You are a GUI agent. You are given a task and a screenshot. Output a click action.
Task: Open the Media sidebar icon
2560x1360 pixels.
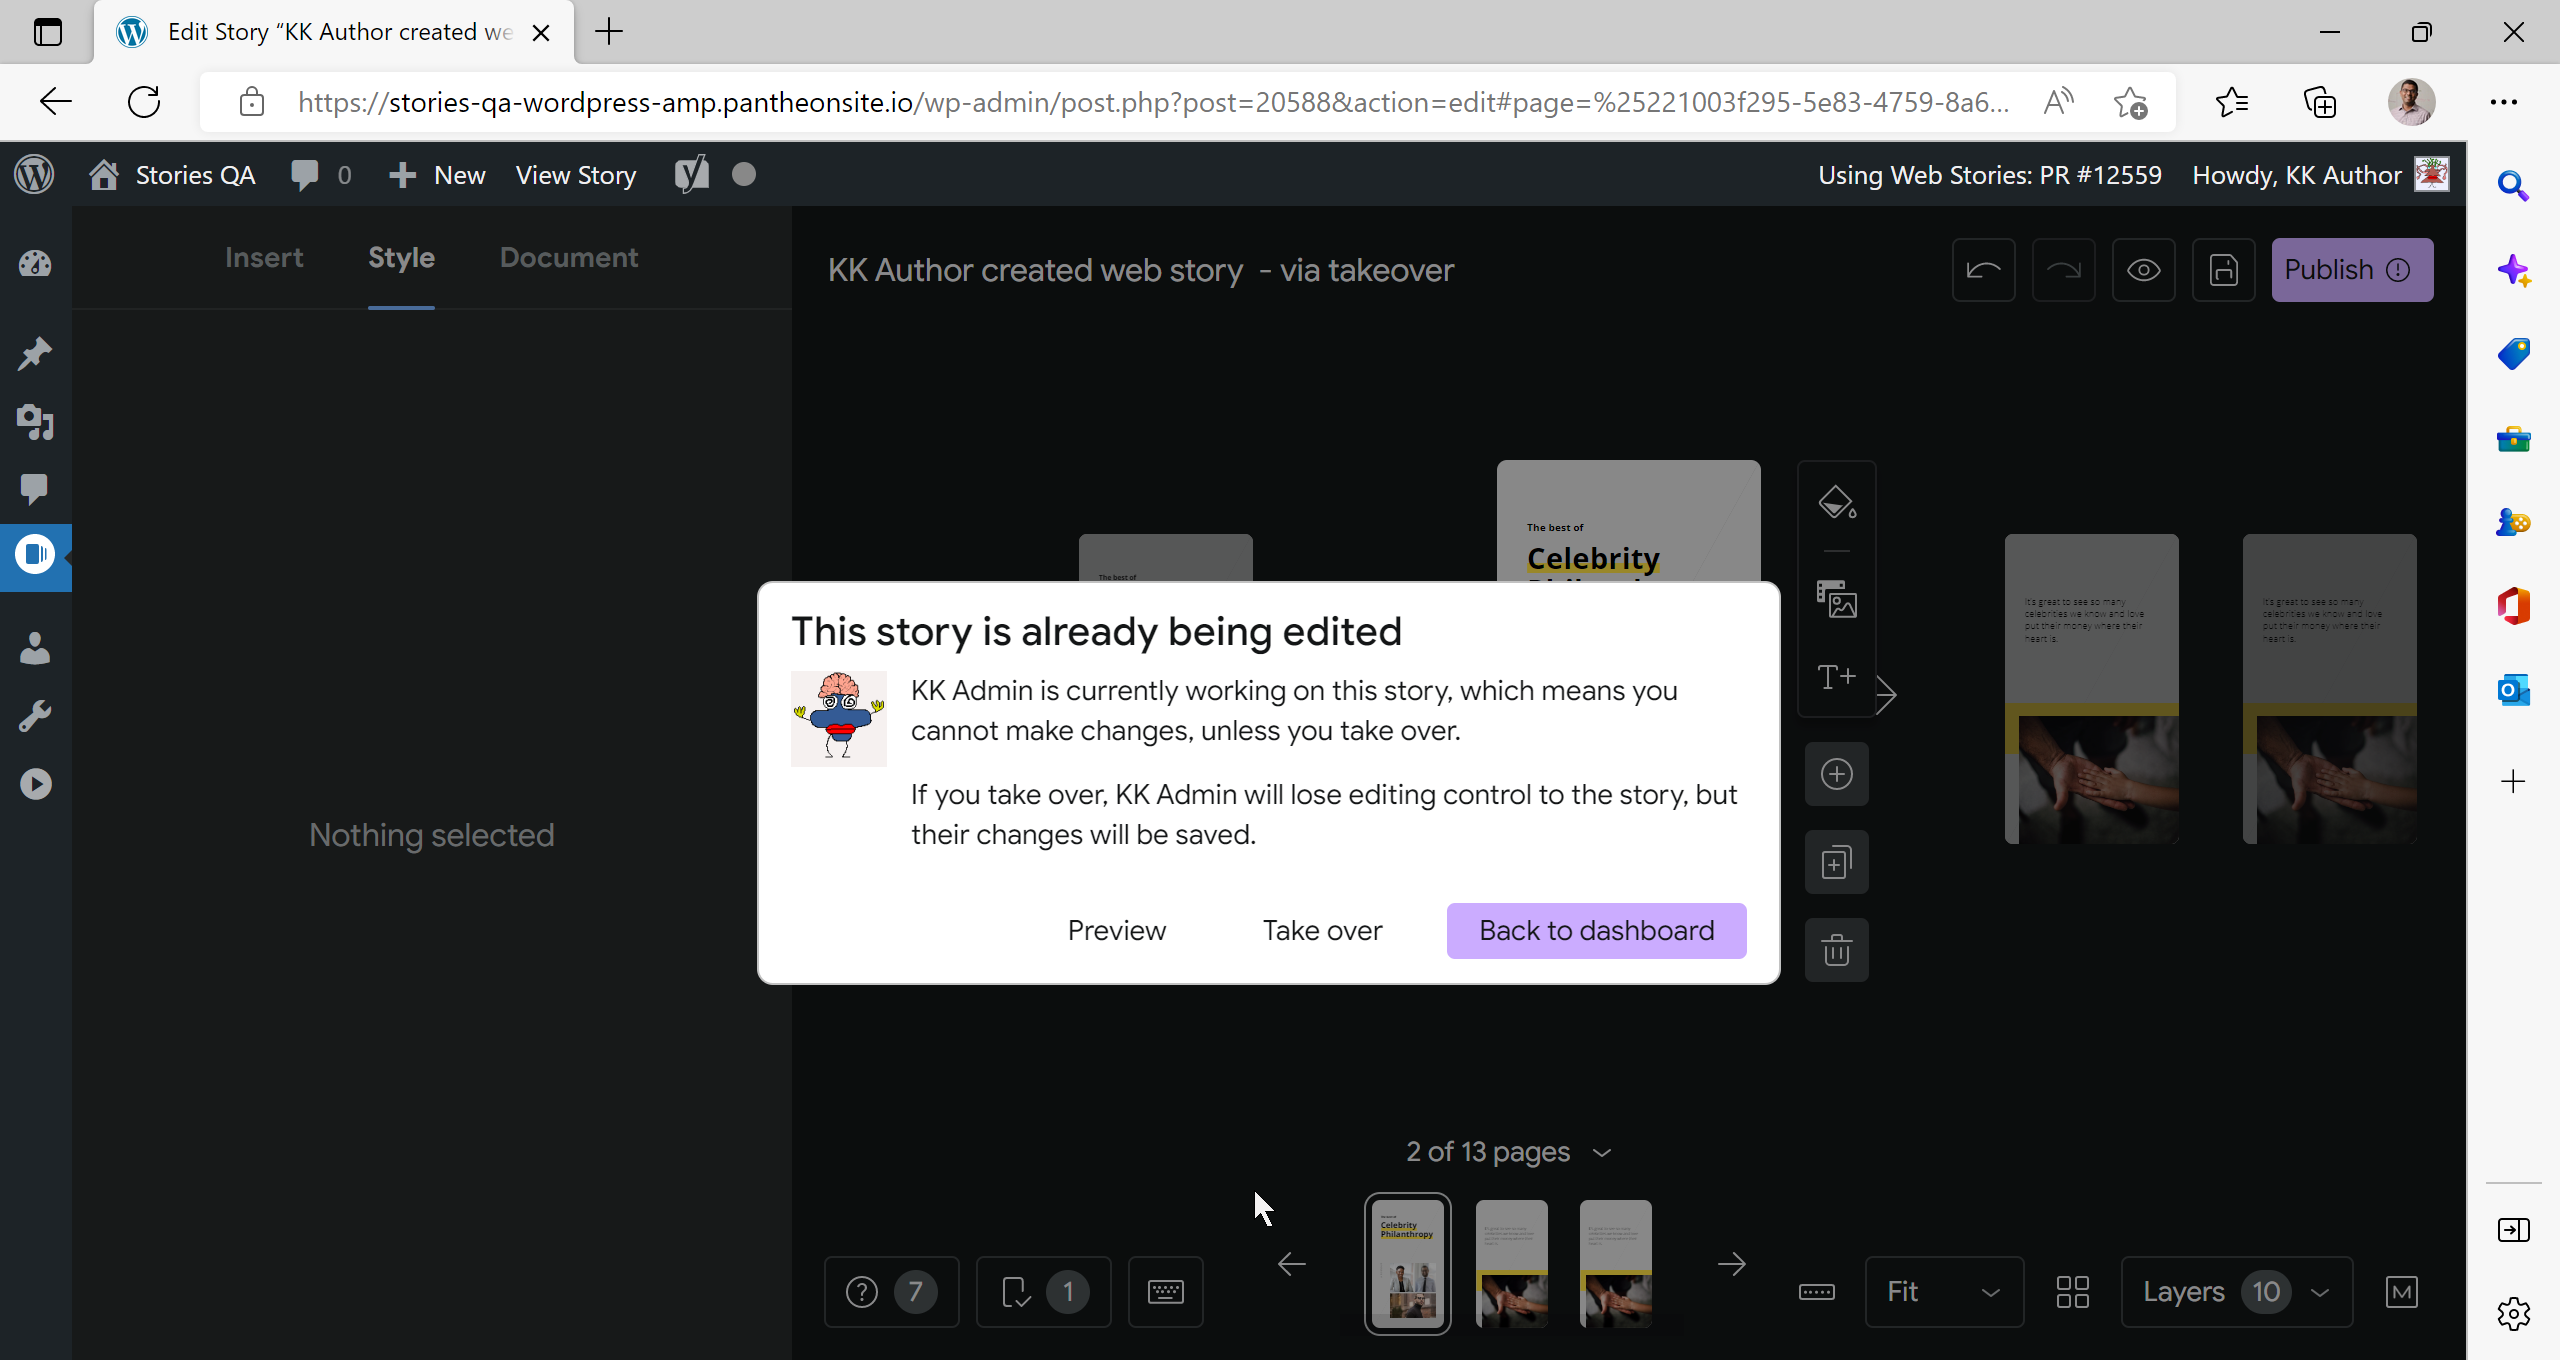[x=35, y=422]
